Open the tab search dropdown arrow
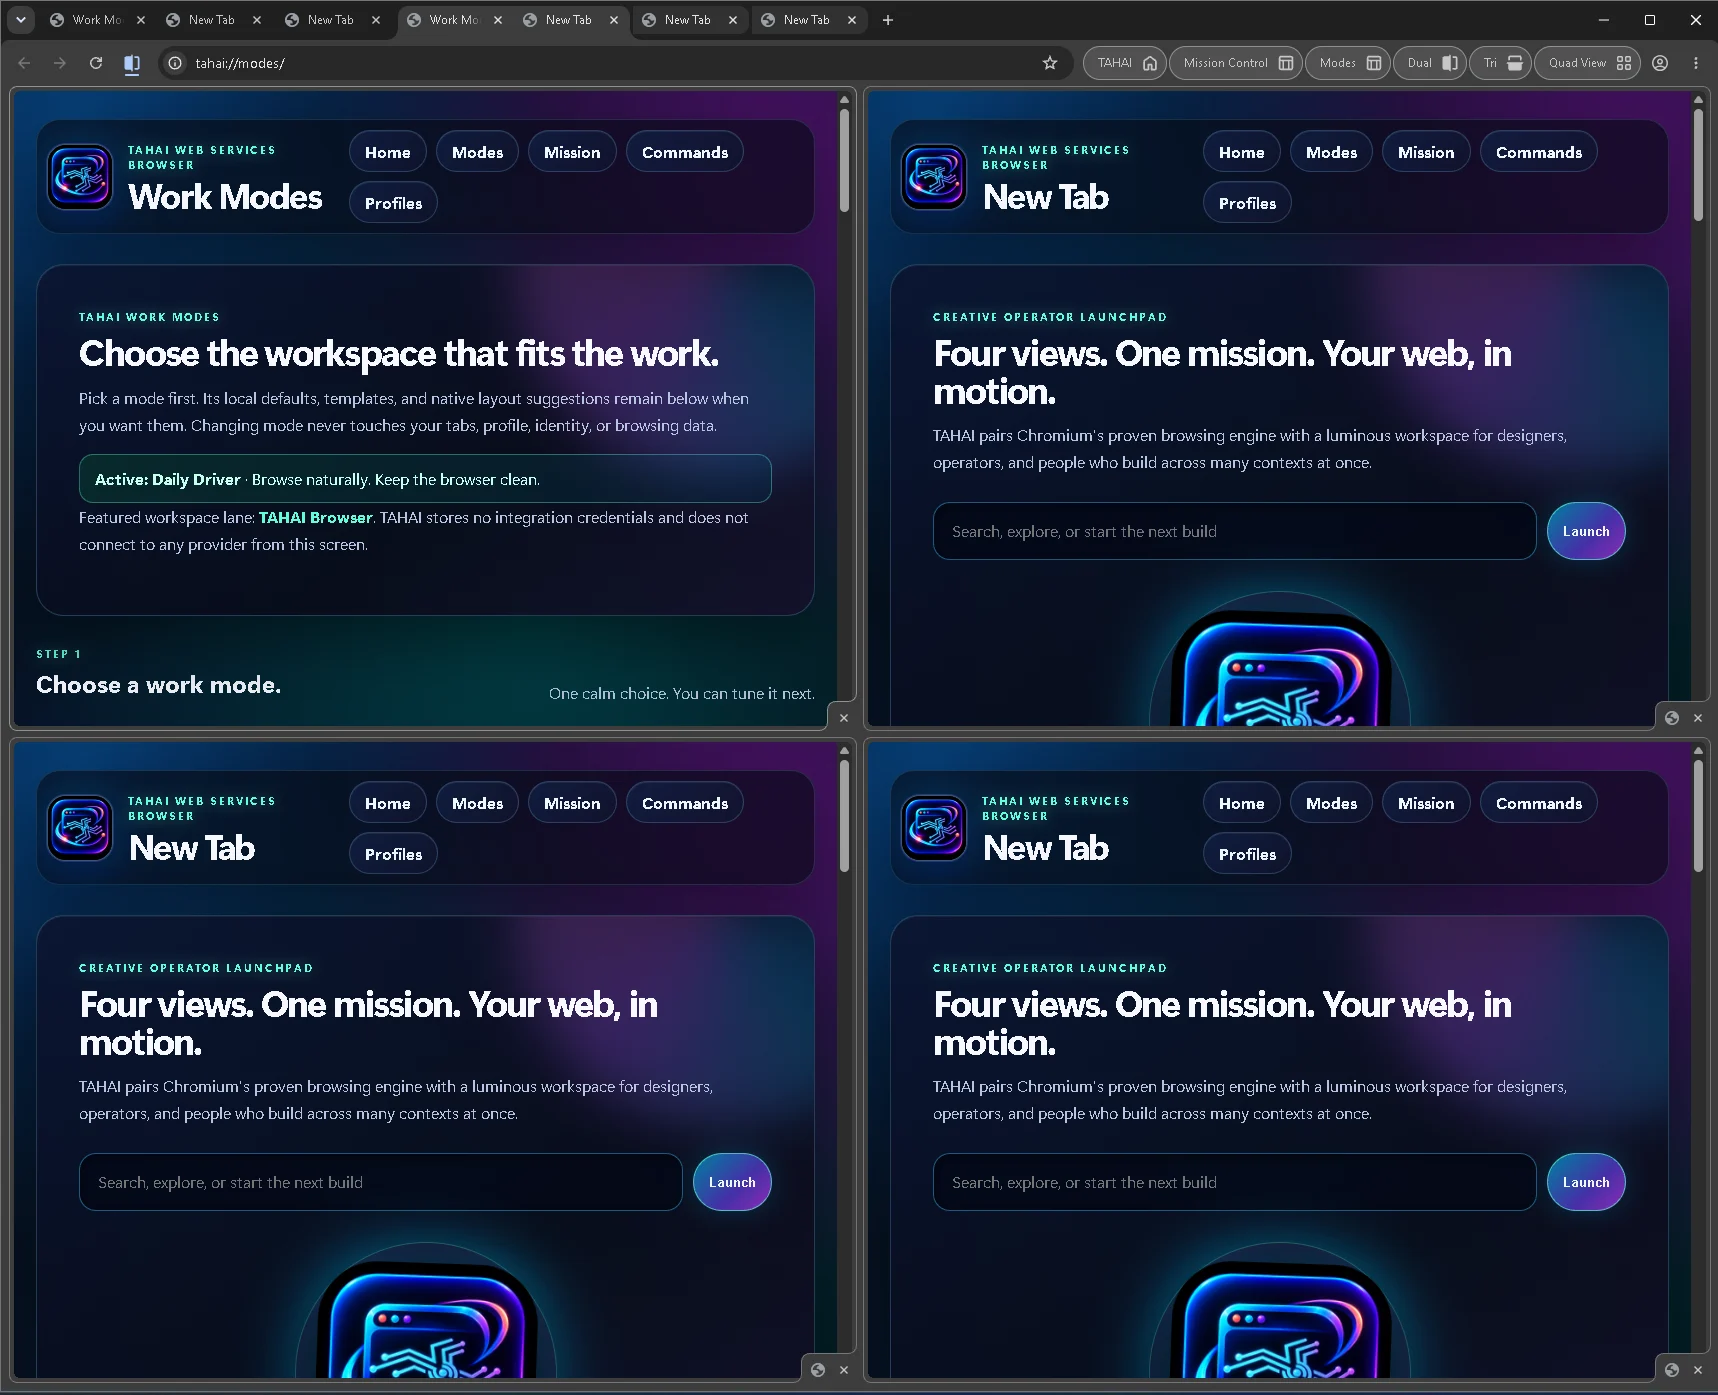The height and width of the screenshot is (1395, 1718). pyautogui.click(x=20, y=20)
